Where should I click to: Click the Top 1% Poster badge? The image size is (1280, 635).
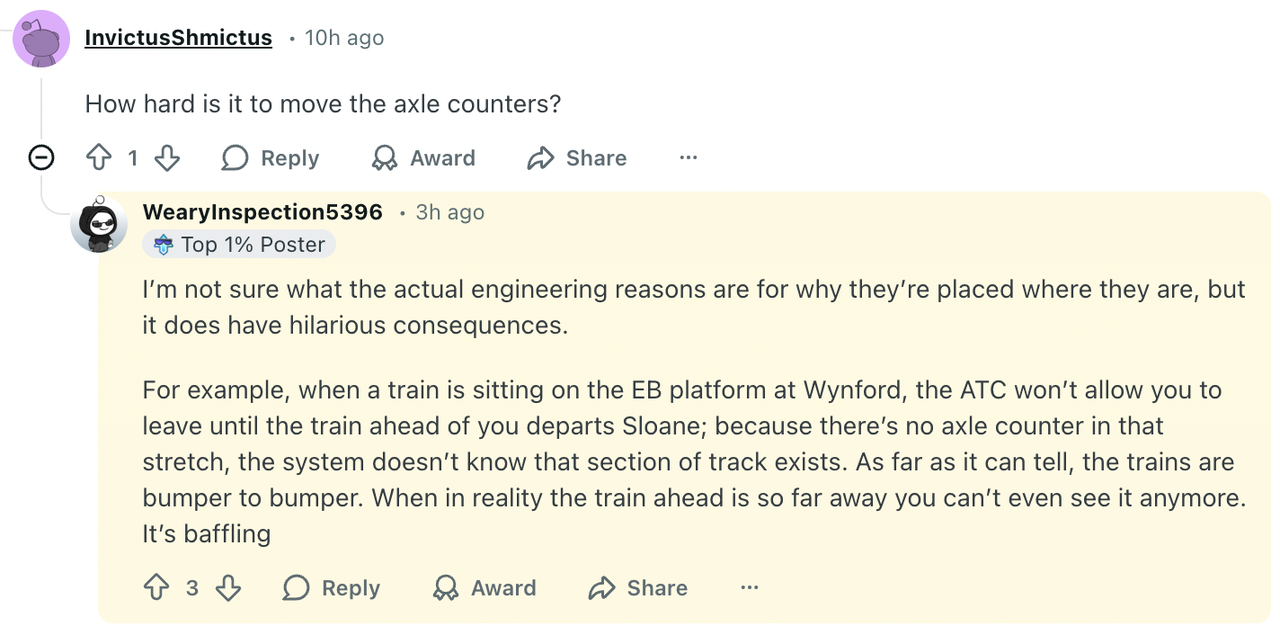coord(239,245)
